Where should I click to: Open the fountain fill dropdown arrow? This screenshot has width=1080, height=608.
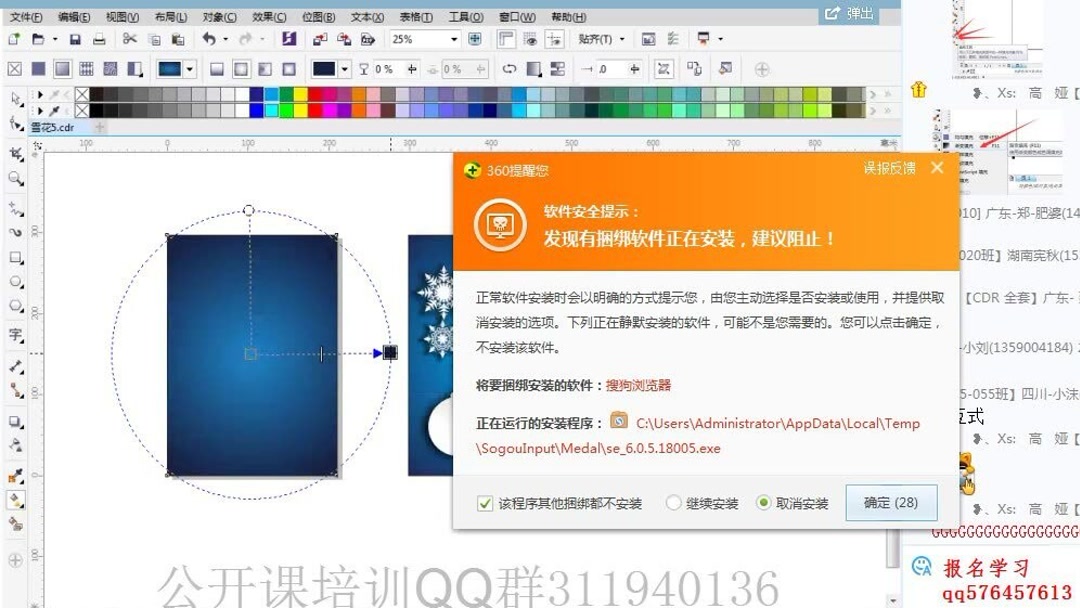tap(189, 69)
